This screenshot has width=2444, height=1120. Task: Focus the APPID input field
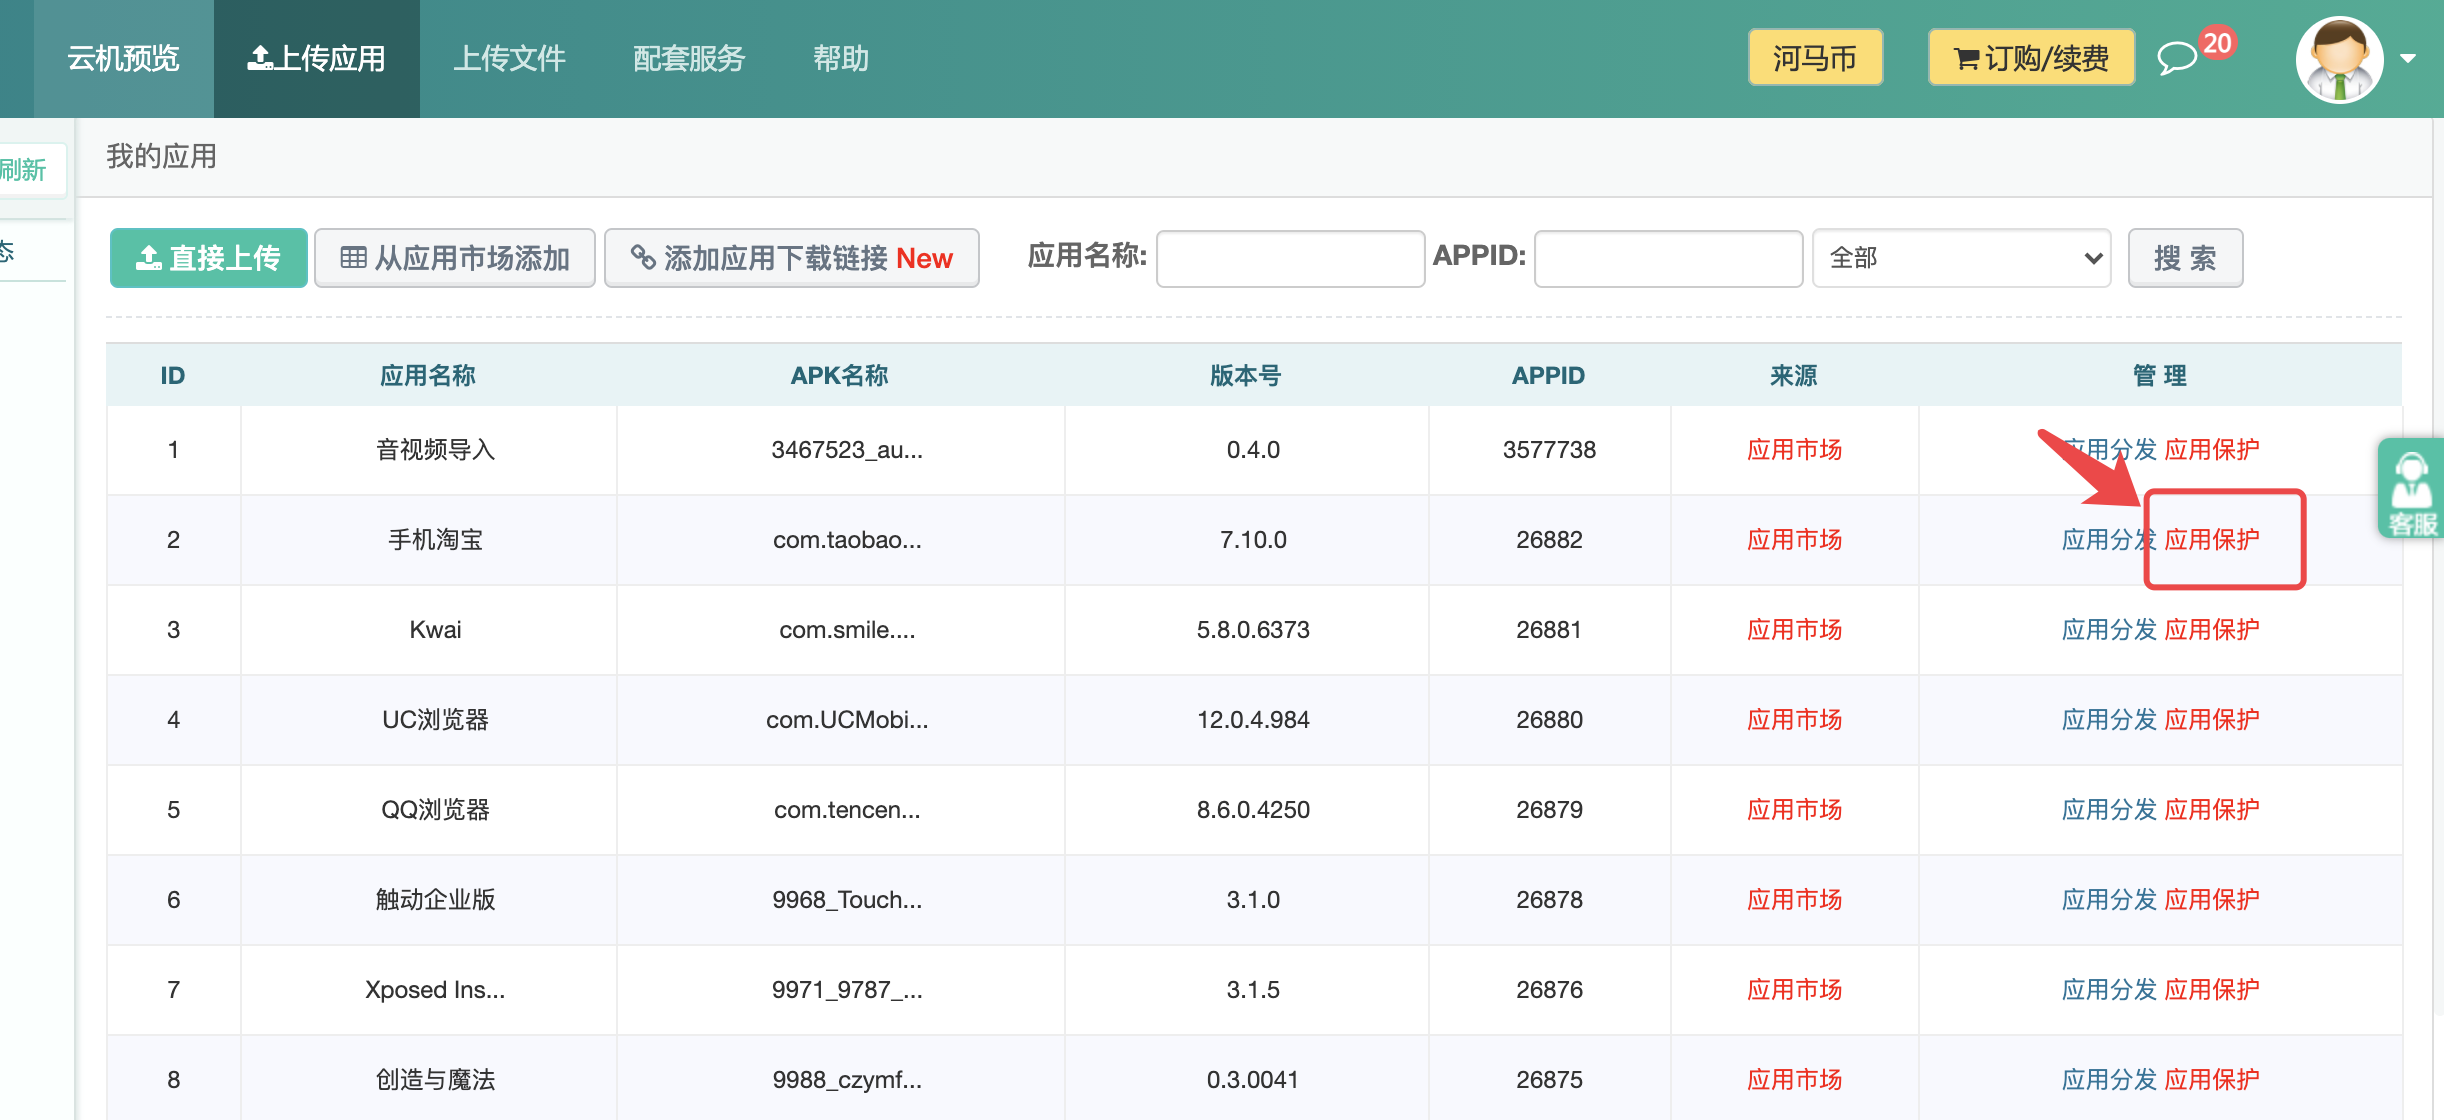pyautogui.click(x=1668, y=258)
